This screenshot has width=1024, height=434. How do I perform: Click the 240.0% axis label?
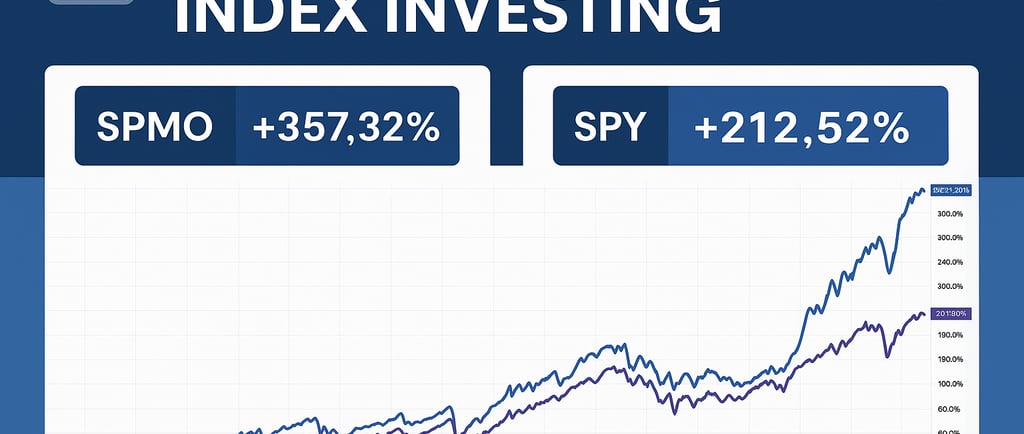pyautogui.click(x=950, y=262)
